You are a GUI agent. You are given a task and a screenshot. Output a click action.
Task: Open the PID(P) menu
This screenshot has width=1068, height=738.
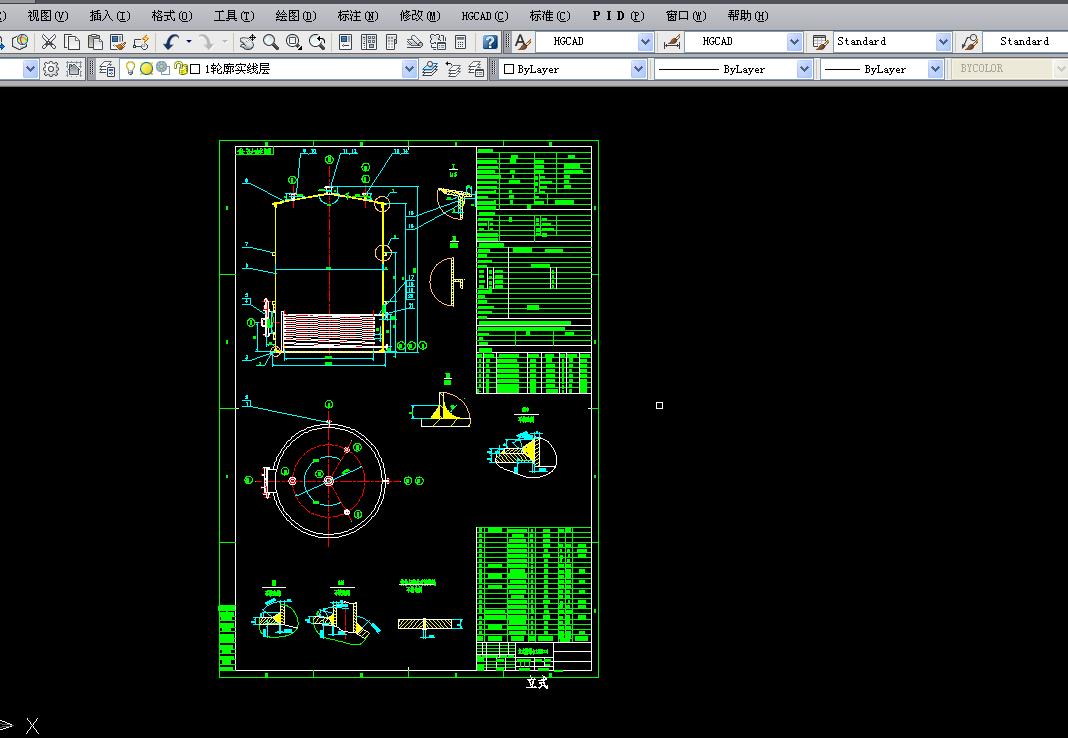pyautogui.click(x=618, y=16)
